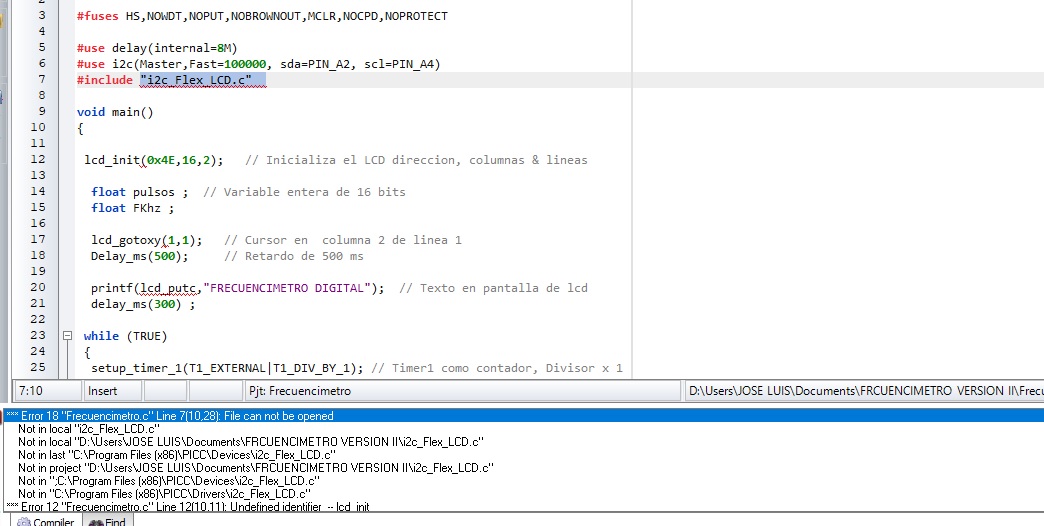Click the #use i2c(Master,Fast=100000 line
This screenshot has height=526, width=1044.
(x=258, y=64)
